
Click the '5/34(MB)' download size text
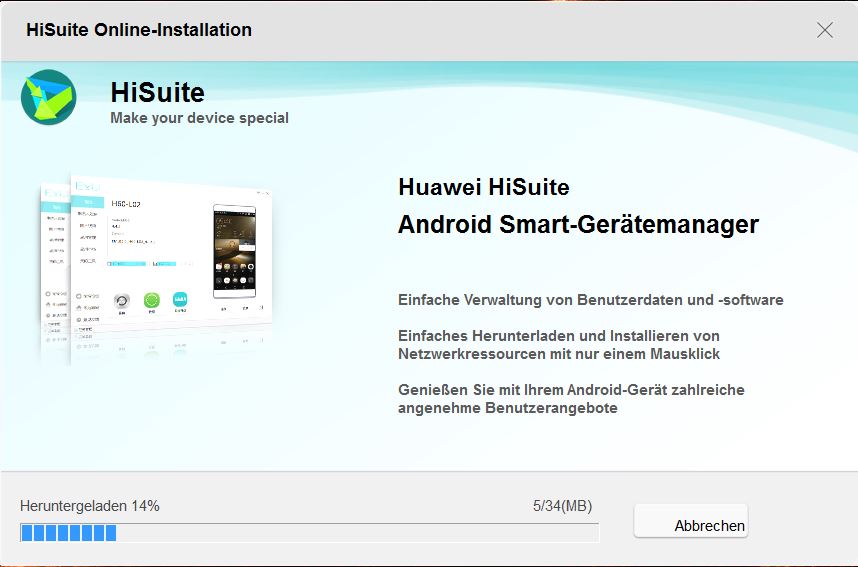562,506
